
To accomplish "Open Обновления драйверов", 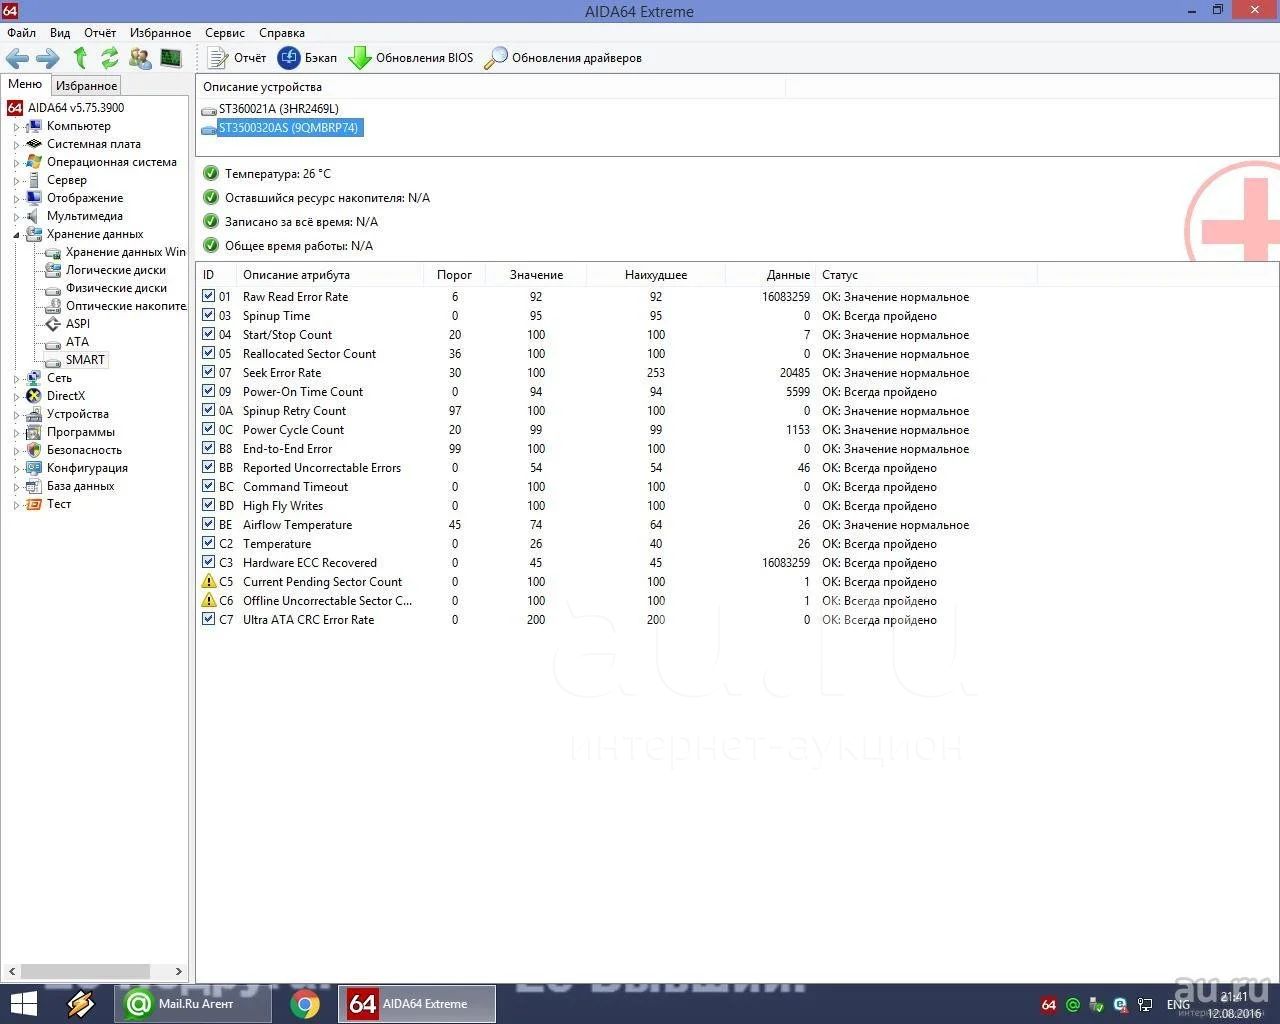I will (x=563, y=58).
